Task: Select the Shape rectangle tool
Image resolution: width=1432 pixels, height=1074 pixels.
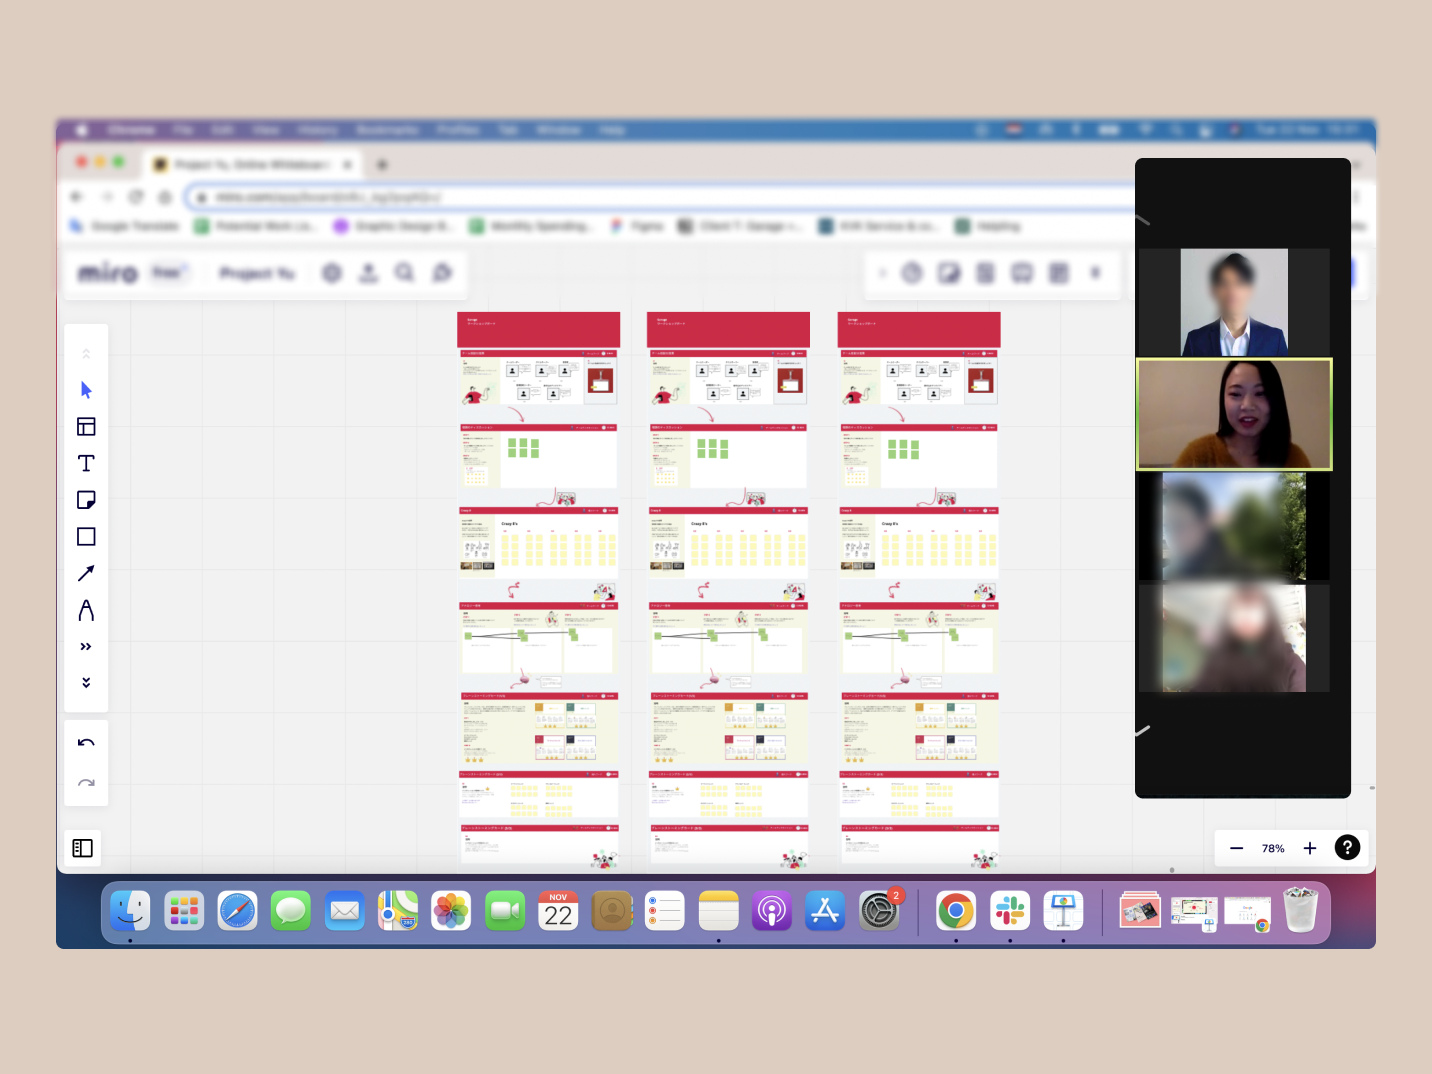Action: click(86, 537)
